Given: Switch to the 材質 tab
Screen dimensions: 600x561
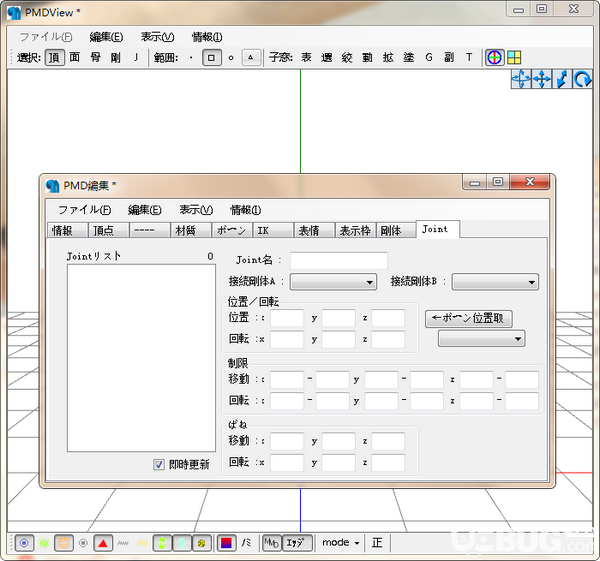Looking at the screenshot, I should pos(190,230).
